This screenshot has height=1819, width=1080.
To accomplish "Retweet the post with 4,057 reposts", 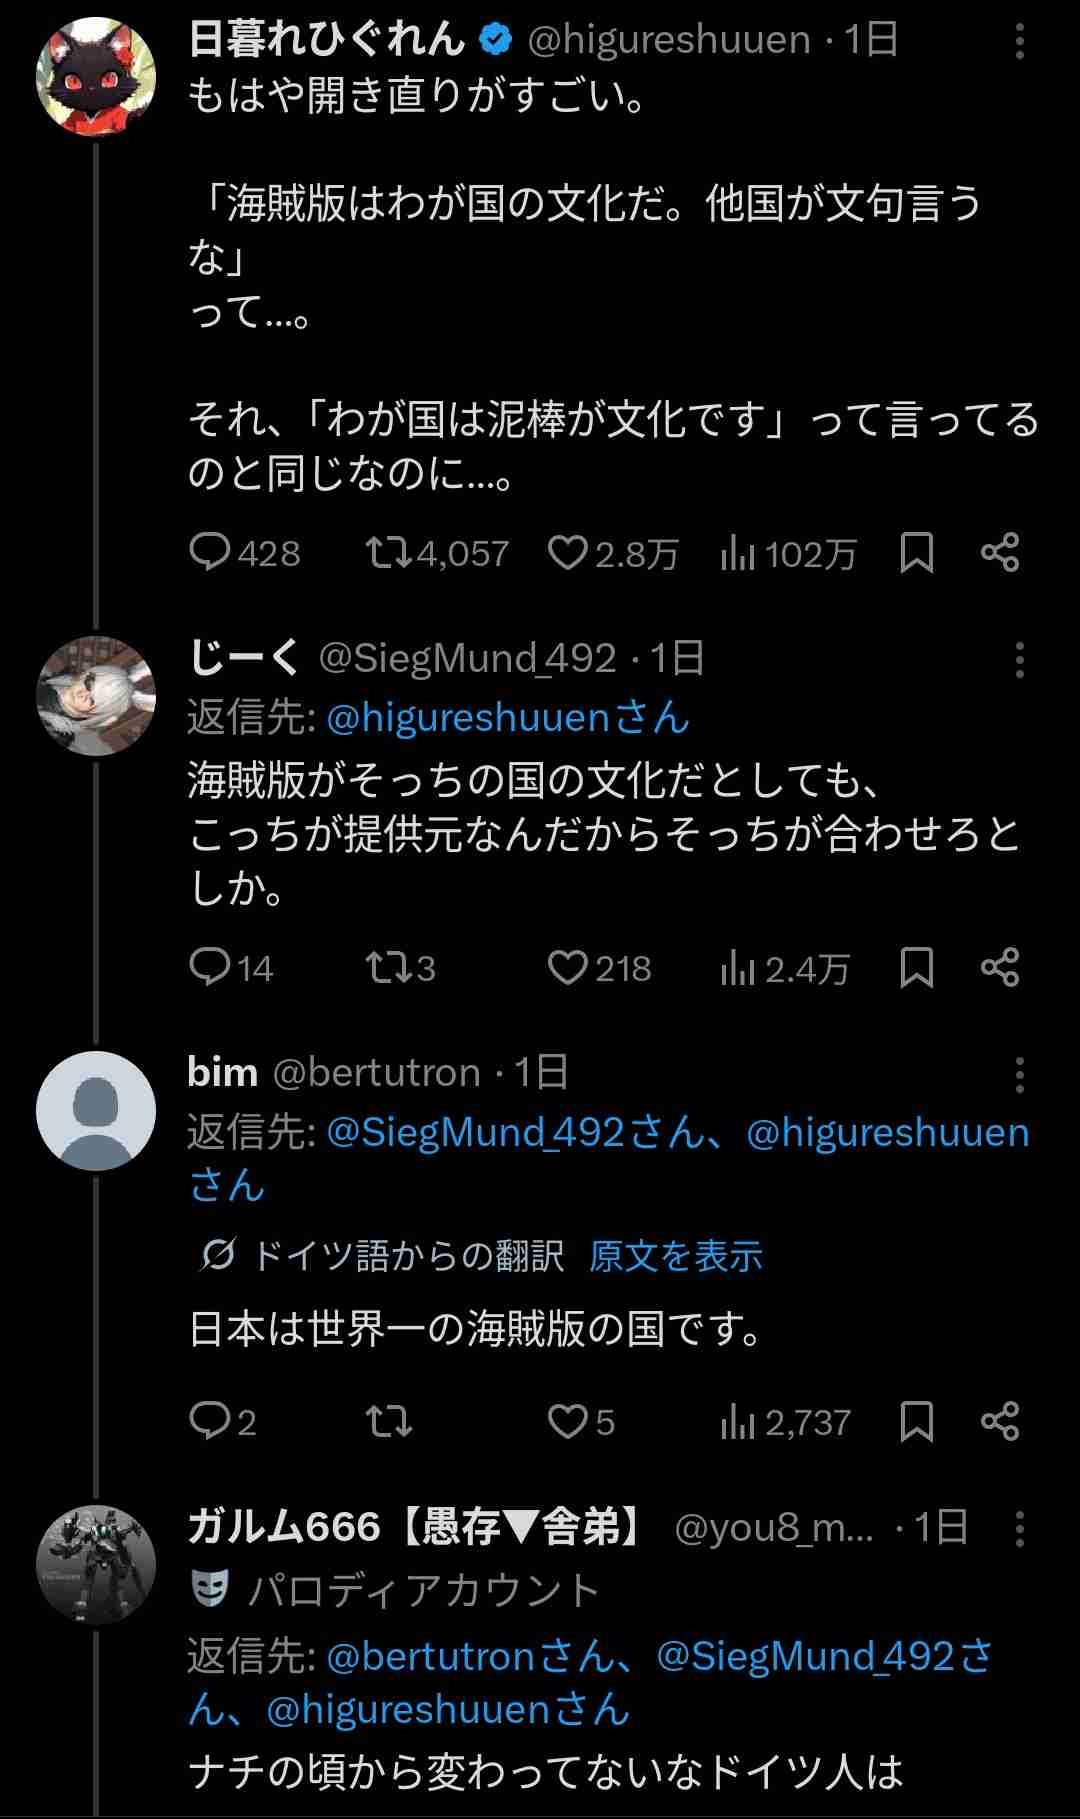I will click(x=388, y=552).
